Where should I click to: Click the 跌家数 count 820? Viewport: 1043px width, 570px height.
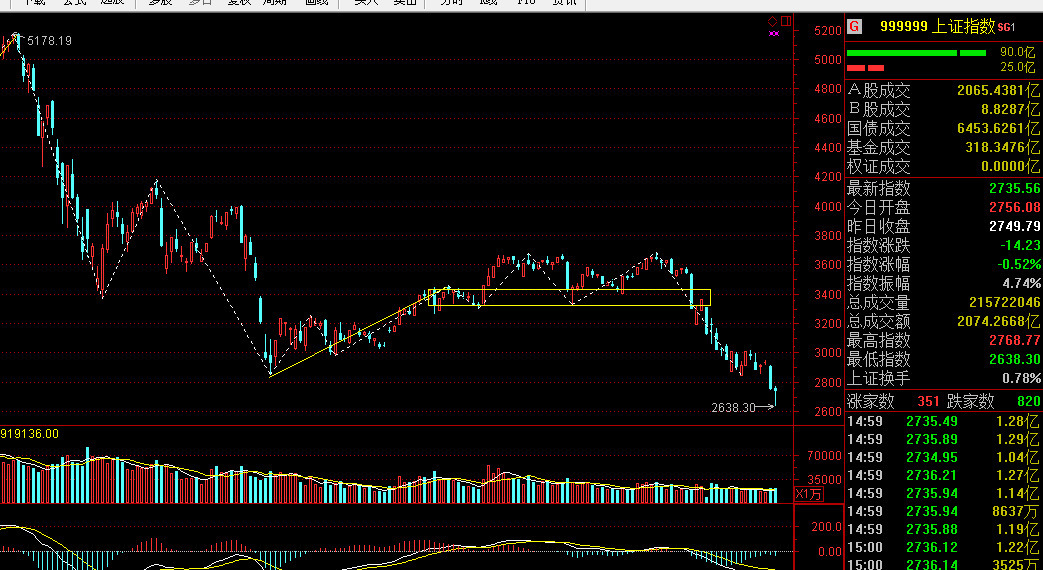point(1028,402)
